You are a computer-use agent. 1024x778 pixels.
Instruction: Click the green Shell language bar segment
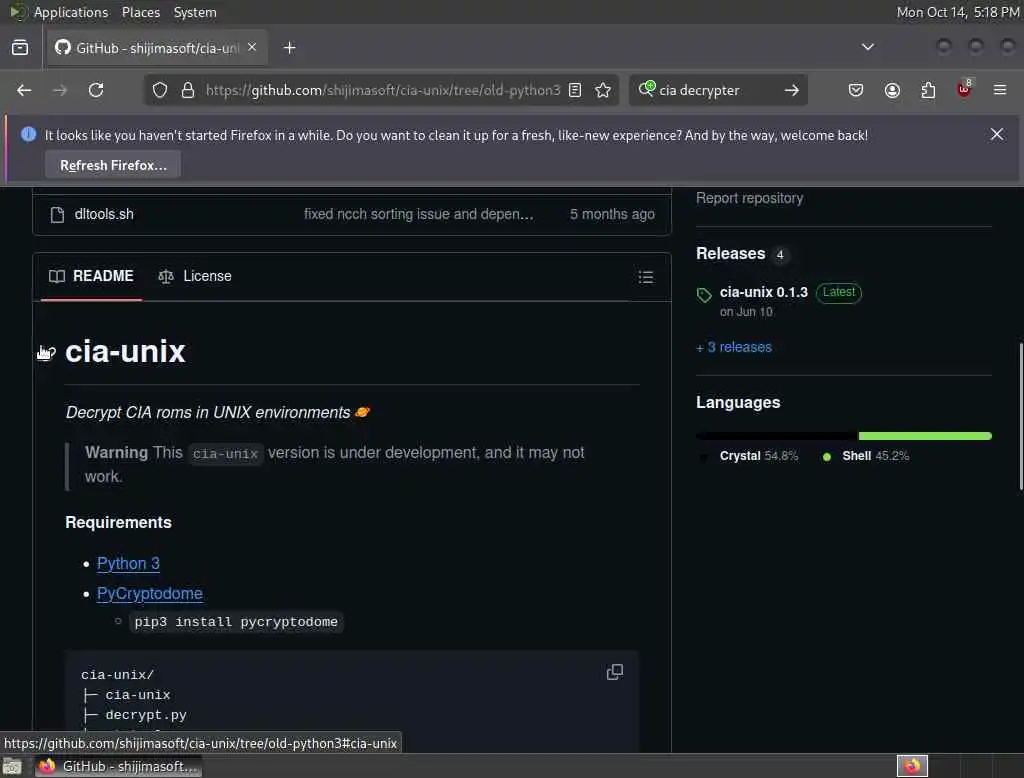point(925,436)
